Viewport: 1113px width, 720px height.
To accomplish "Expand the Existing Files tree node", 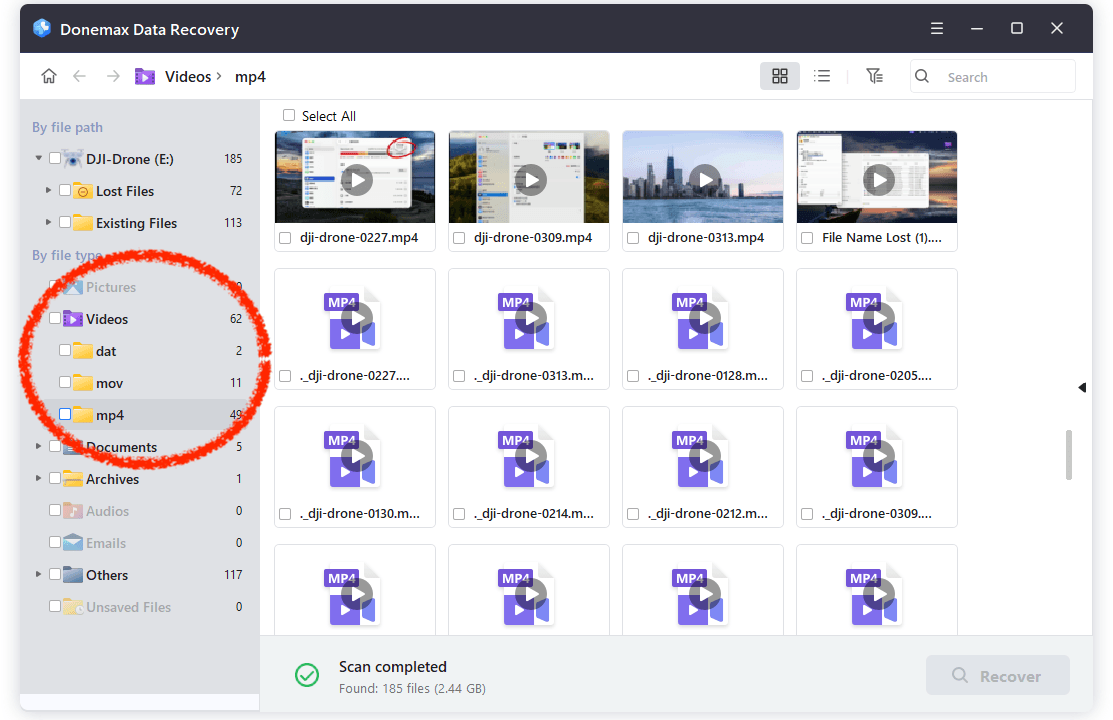I will click(48, 223).
